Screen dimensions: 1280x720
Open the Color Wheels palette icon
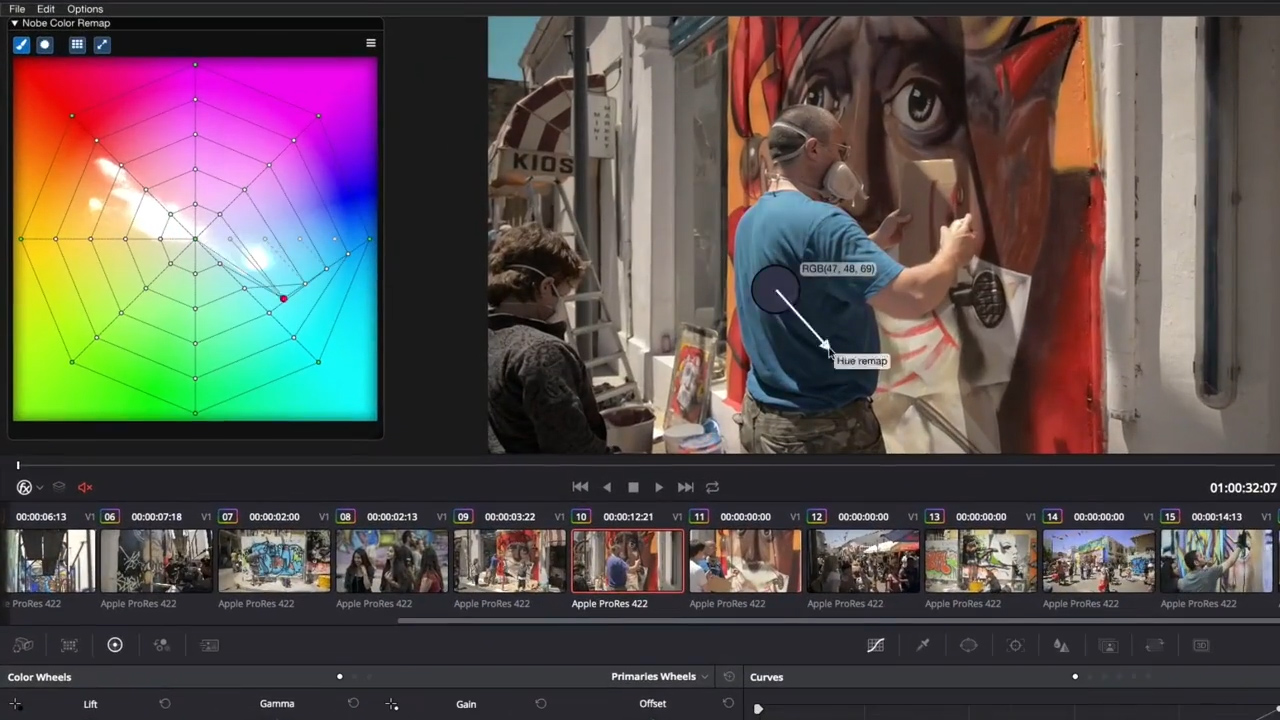[x=115, y=646]
